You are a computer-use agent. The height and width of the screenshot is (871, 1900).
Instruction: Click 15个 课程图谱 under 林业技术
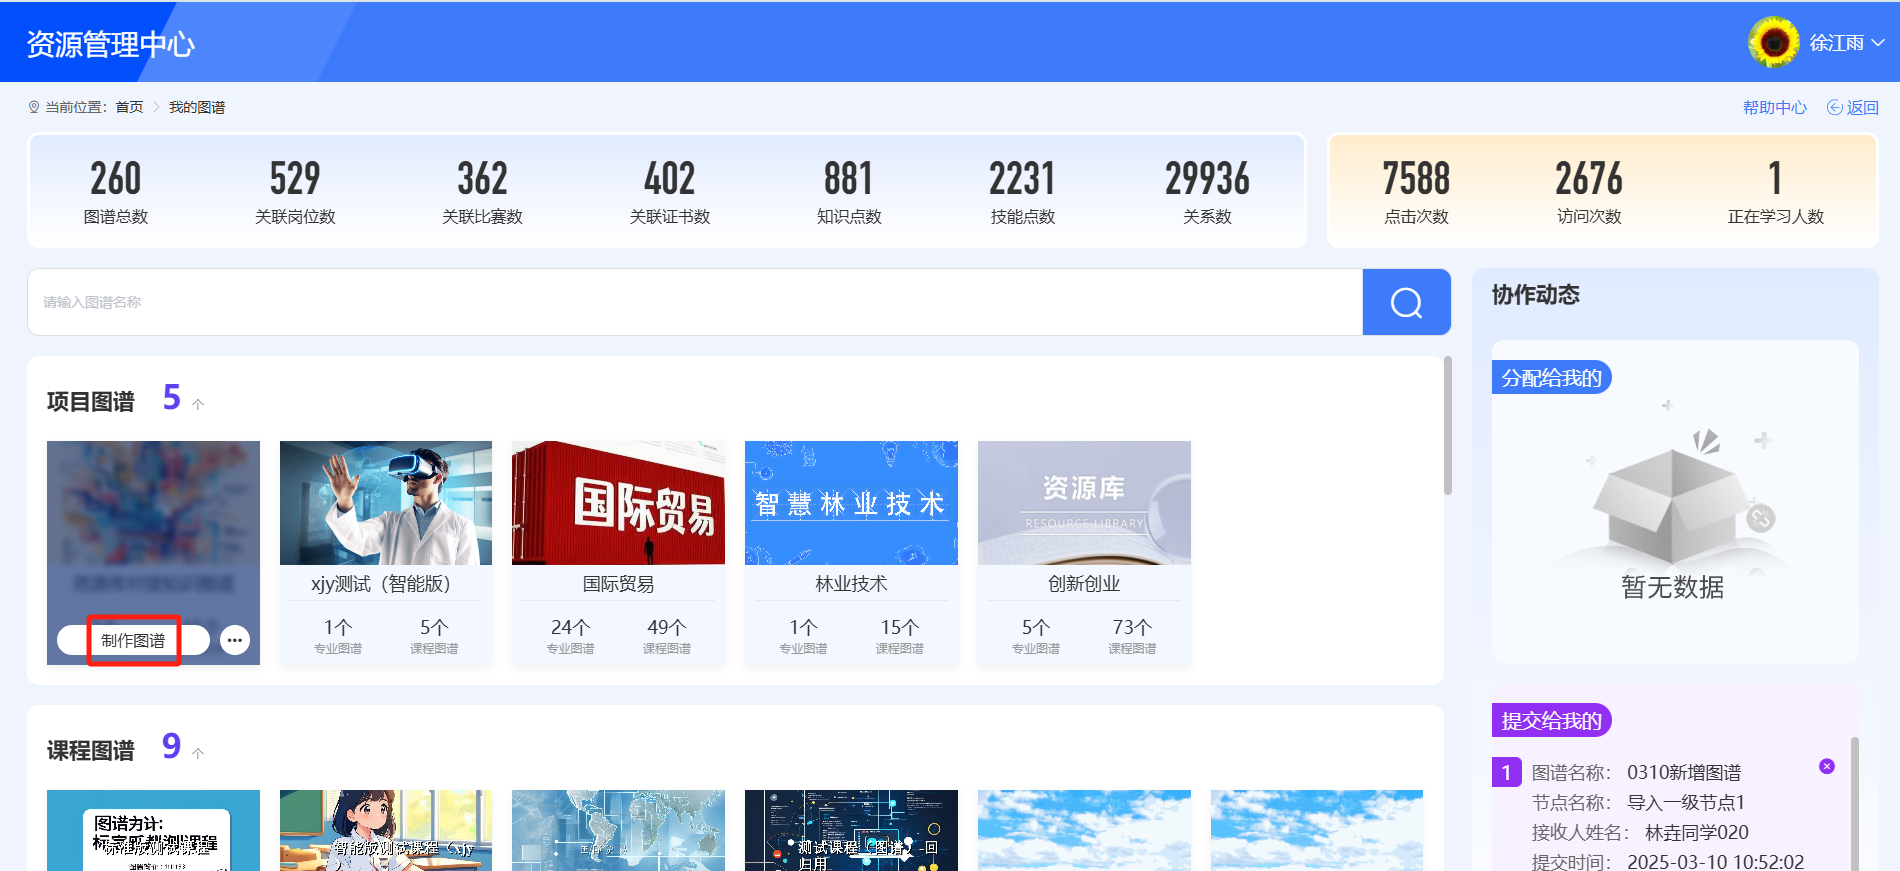pyautogui.click(x=900, y=636)
